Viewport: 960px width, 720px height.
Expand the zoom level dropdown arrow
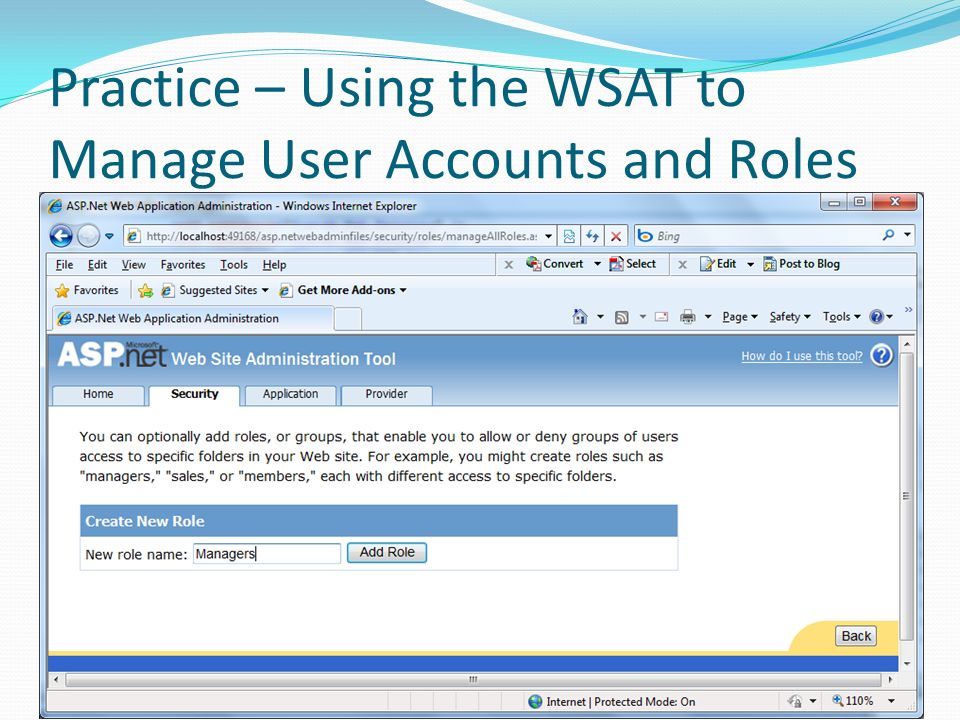(891, 701)
